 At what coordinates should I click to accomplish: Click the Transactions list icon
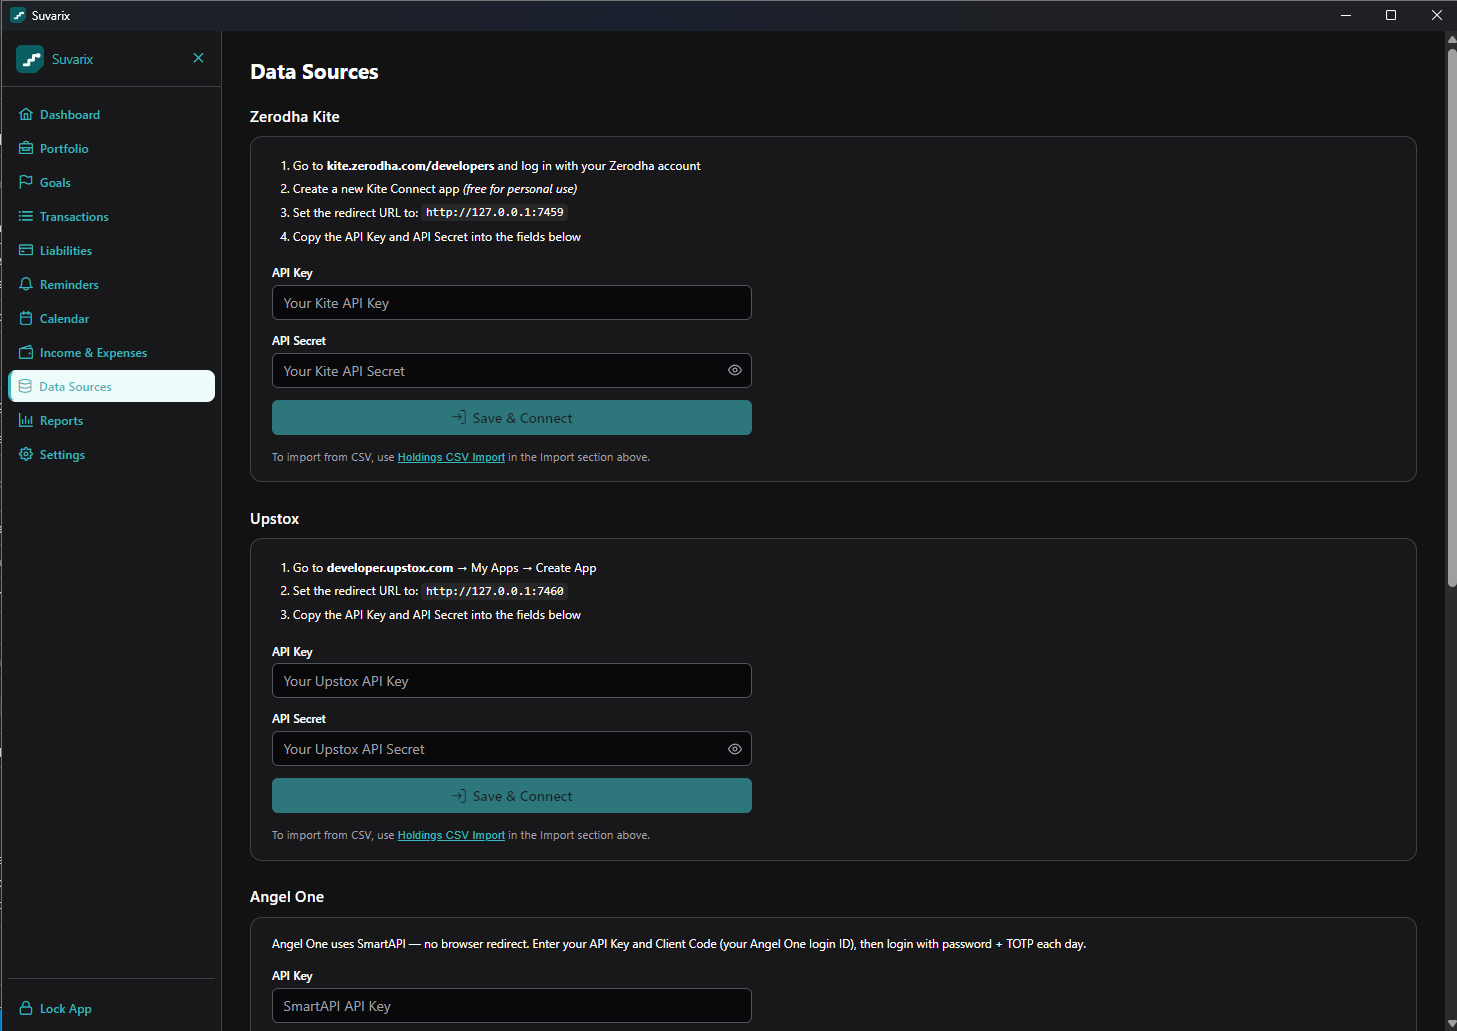(x=26, y=216)
